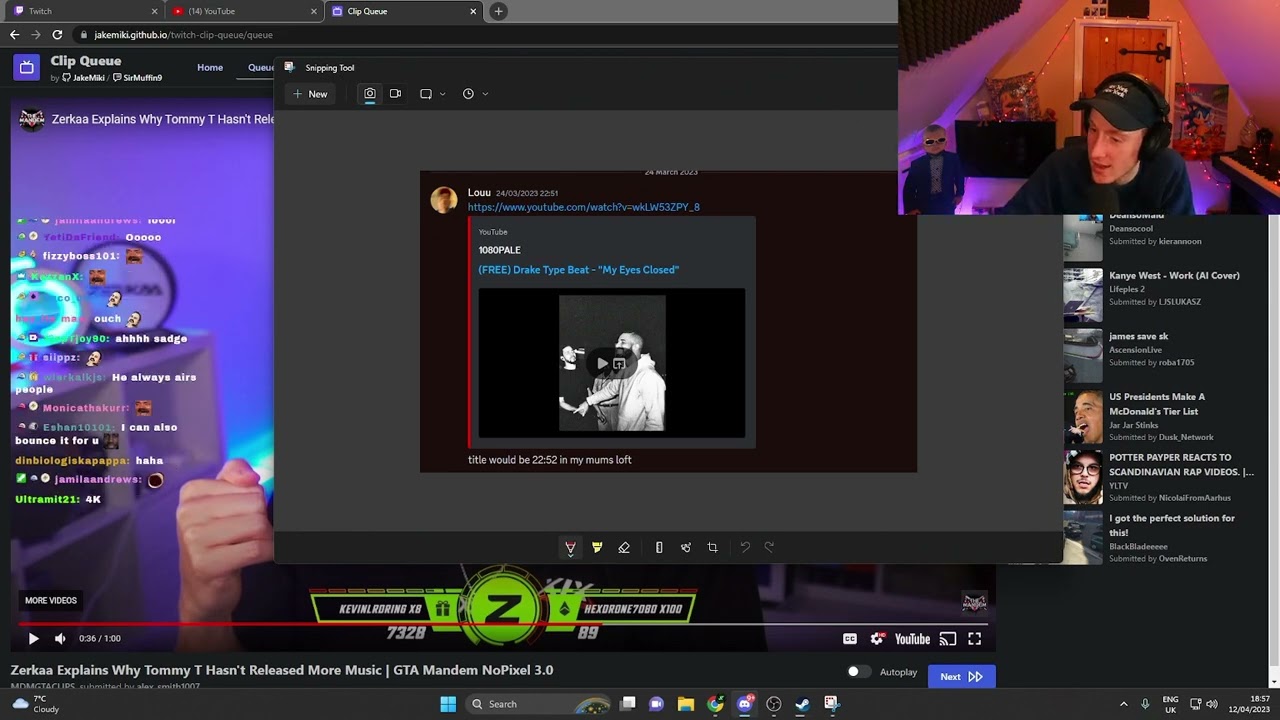Toggle the Autoplay switch
This screenshot has width=1280, height=720.
click(x=858, y=672)
